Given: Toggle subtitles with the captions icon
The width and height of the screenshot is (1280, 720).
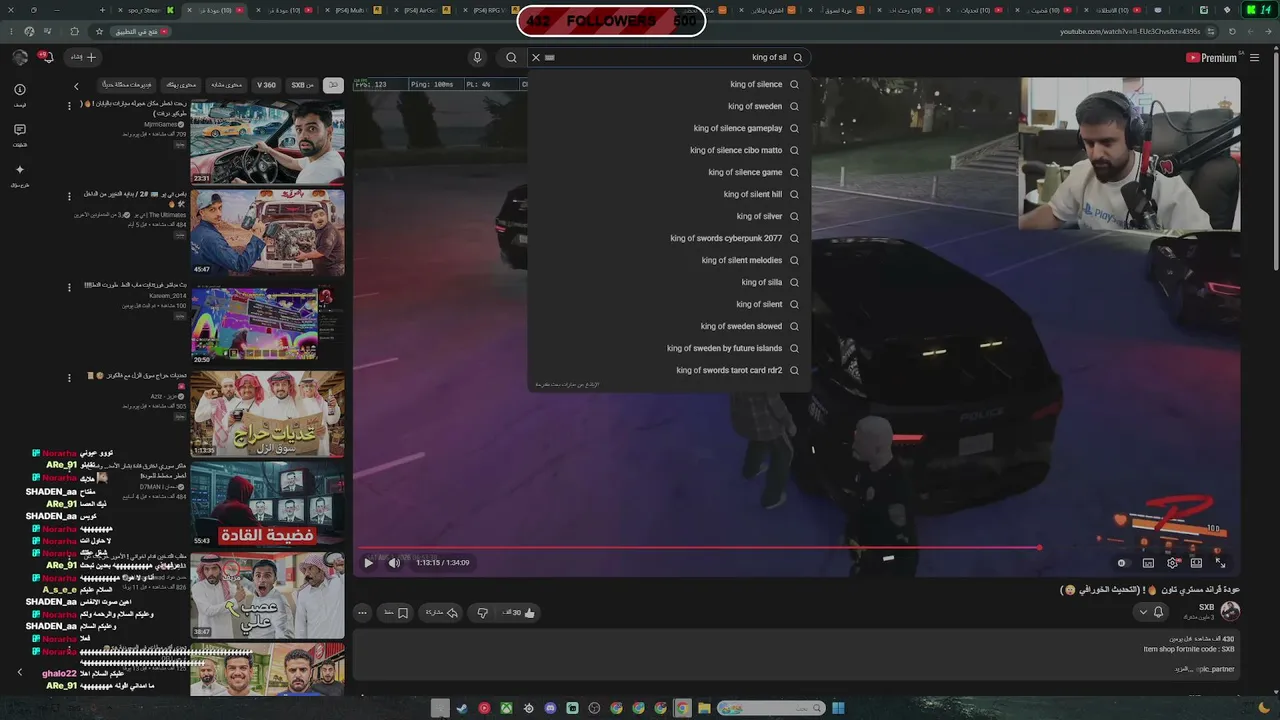Looking at the screenshot, I should point(1148,563).
